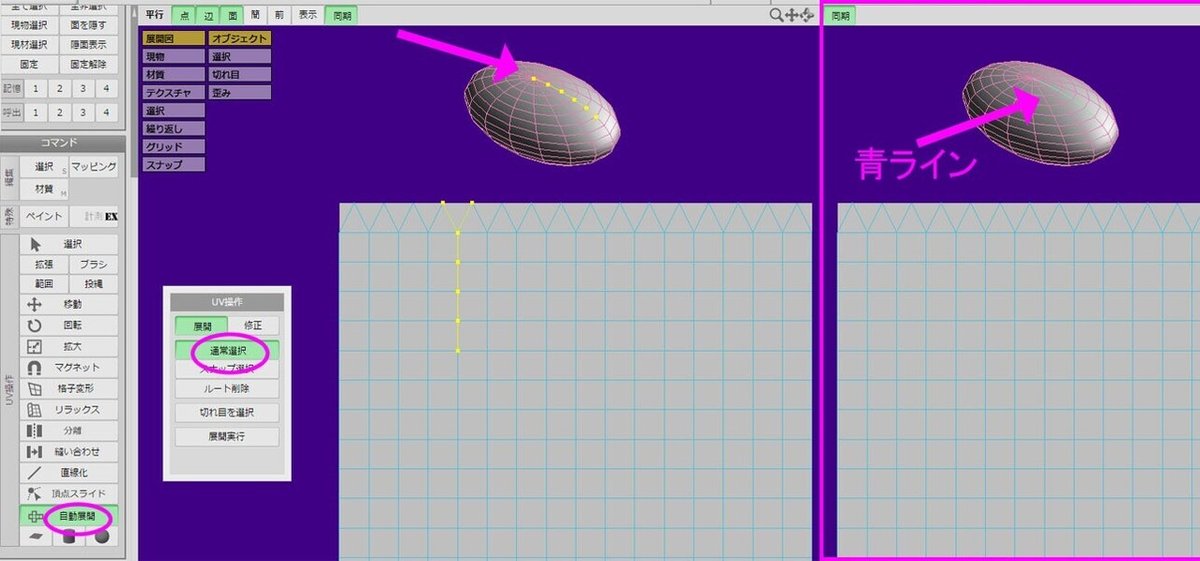This screenshot has height=561, width=1200.
Task: Click 展開実行 button
Action: pyautogui.click(x=227, y=436)
